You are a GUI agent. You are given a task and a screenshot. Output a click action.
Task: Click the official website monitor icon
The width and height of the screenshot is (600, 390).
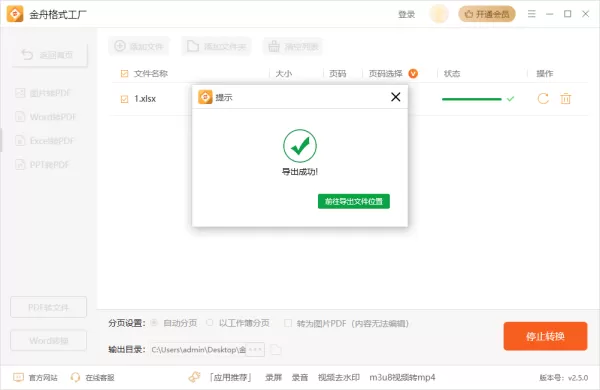18,377
